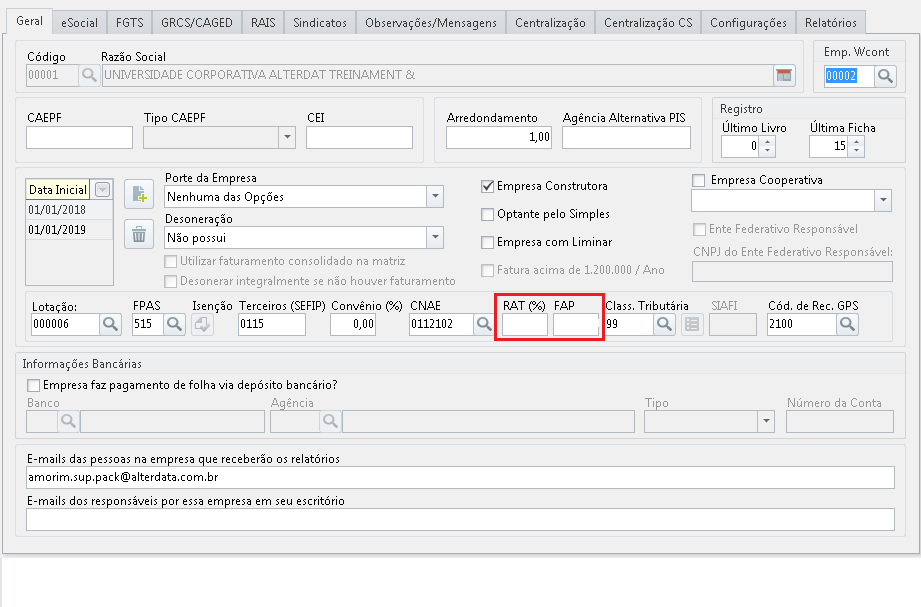Click Emp. Wcont code field
This screenshot has height=607, width=921.
click(x=849, y=76)
